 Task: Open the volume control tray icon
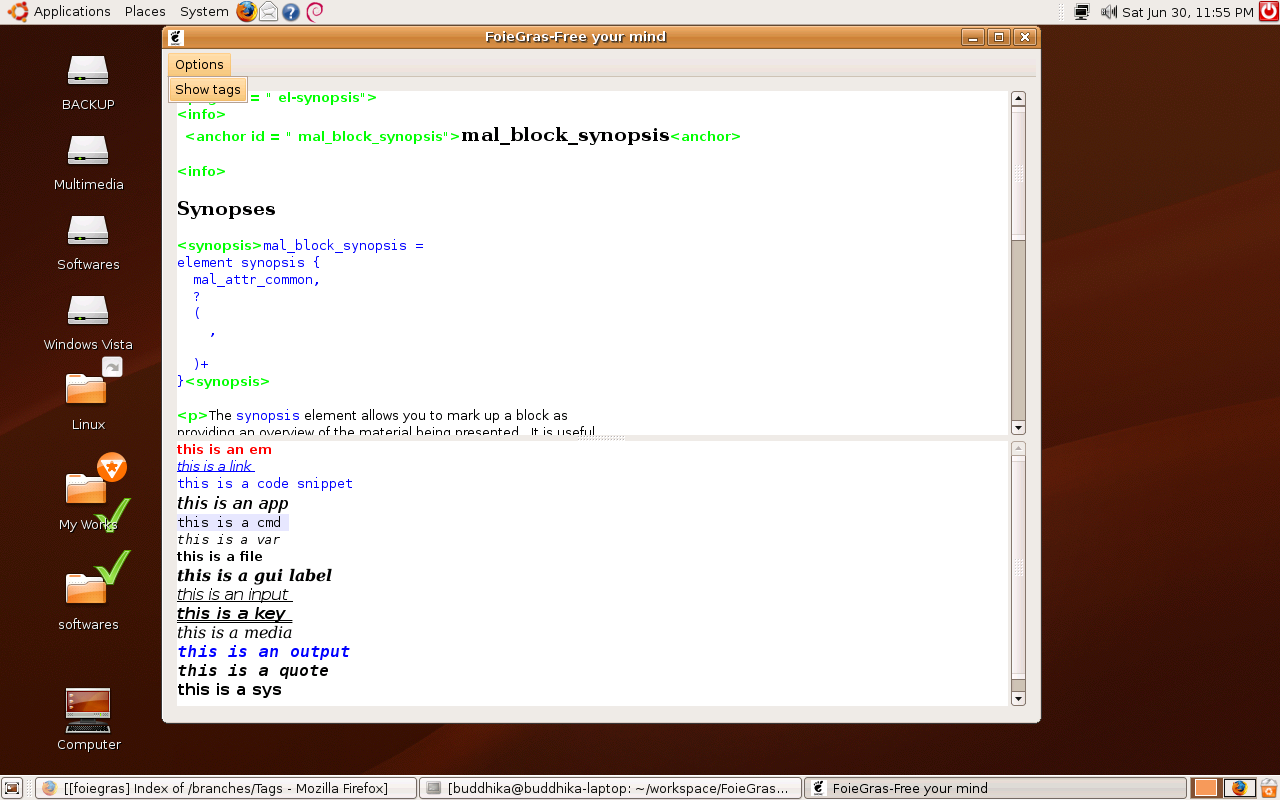tap(1109, 12)
